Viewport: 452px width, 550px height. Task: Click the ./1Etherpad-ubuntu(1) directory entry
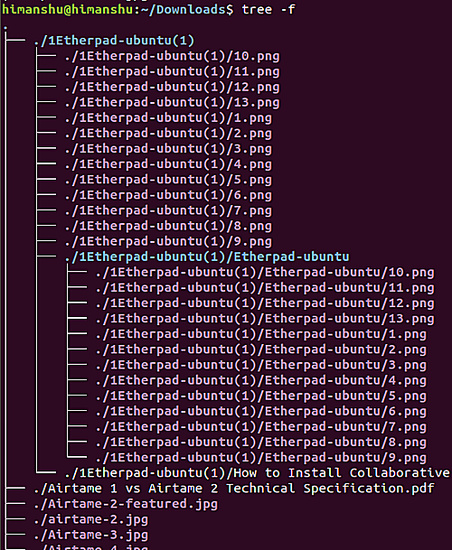pyautogui.click(x=114, y=41)
